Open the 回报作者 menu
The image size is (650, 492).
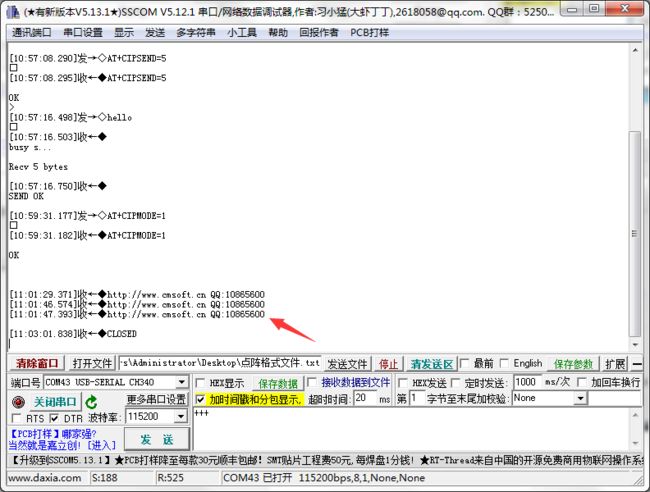[319, 32]
